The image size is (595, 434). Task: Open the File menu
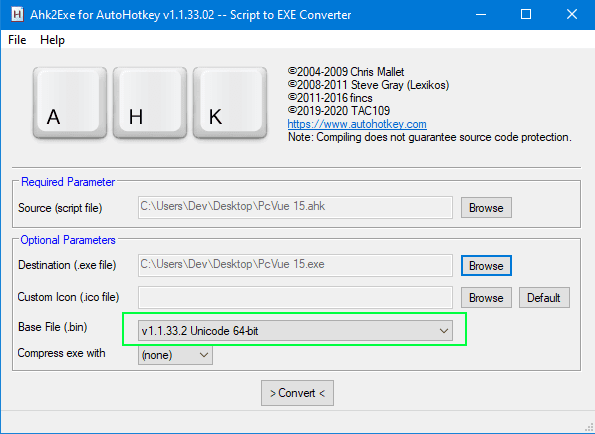click(x=17, y=40)
